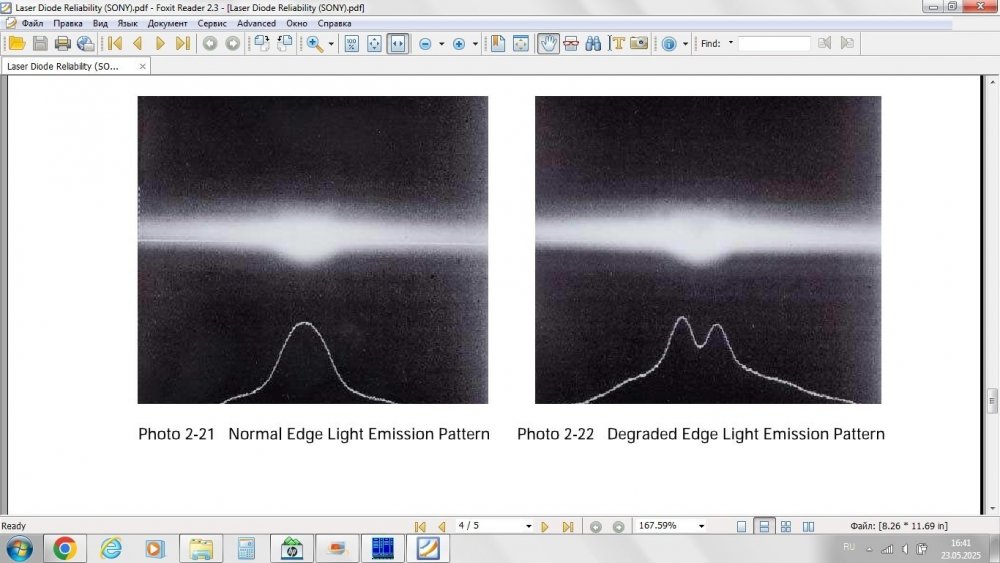Close the Laser Diode Reliability document tab
Image resolution: width=1000 pixels, height=563 pixels.
[x=142, y=67]
